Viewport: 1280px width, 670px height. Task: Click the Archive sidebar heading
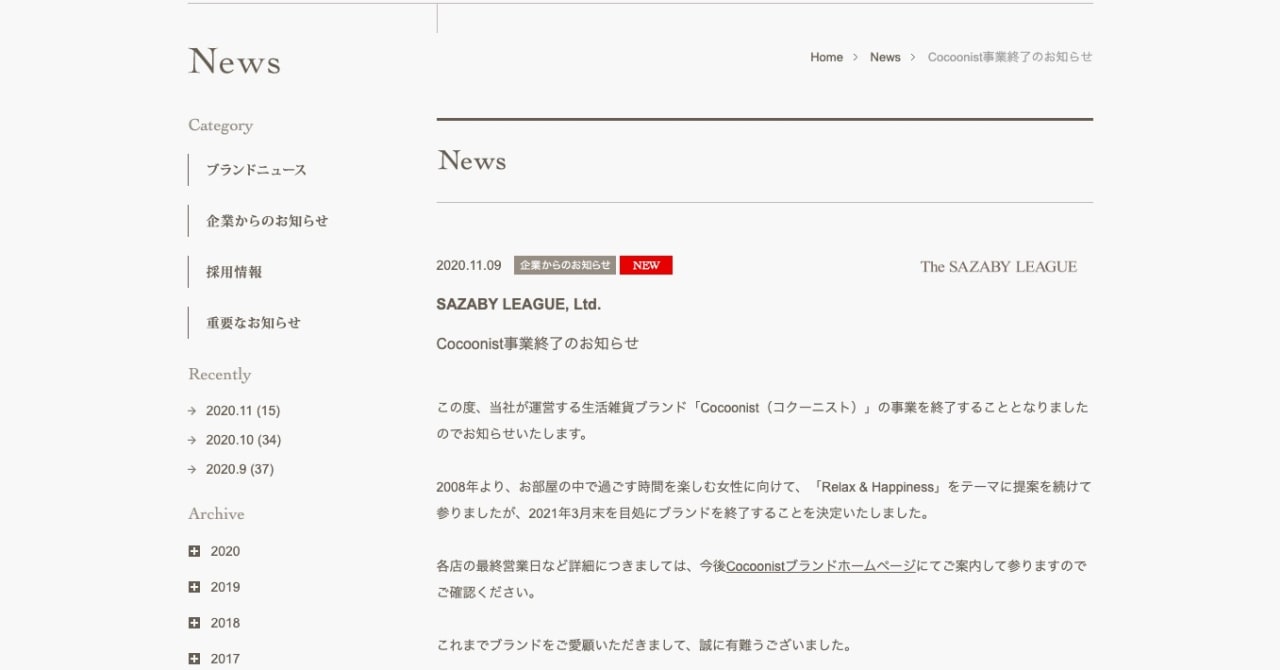tap(216, 514)
